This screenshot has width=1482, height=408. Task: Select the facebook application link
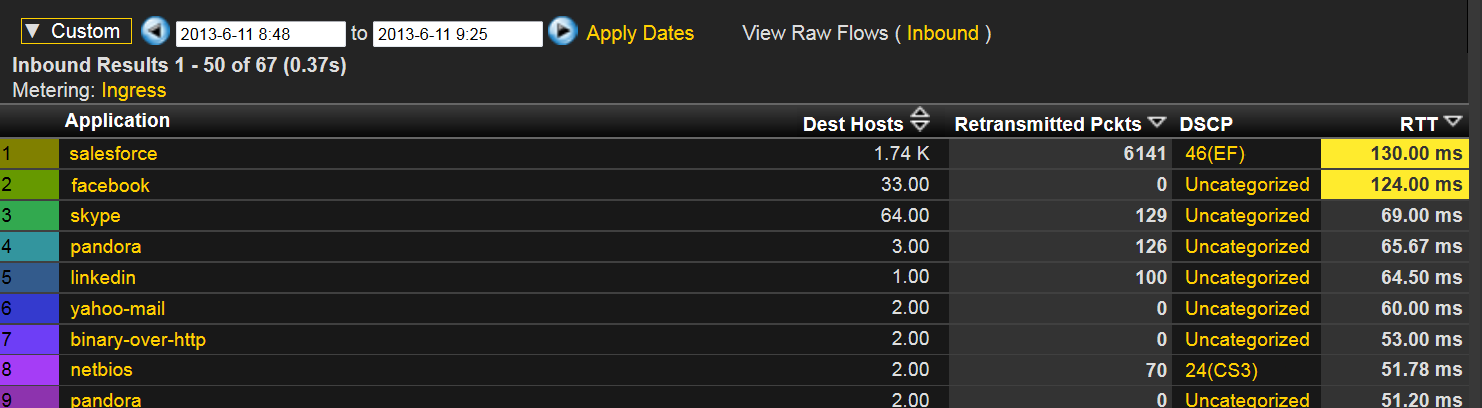110,185
